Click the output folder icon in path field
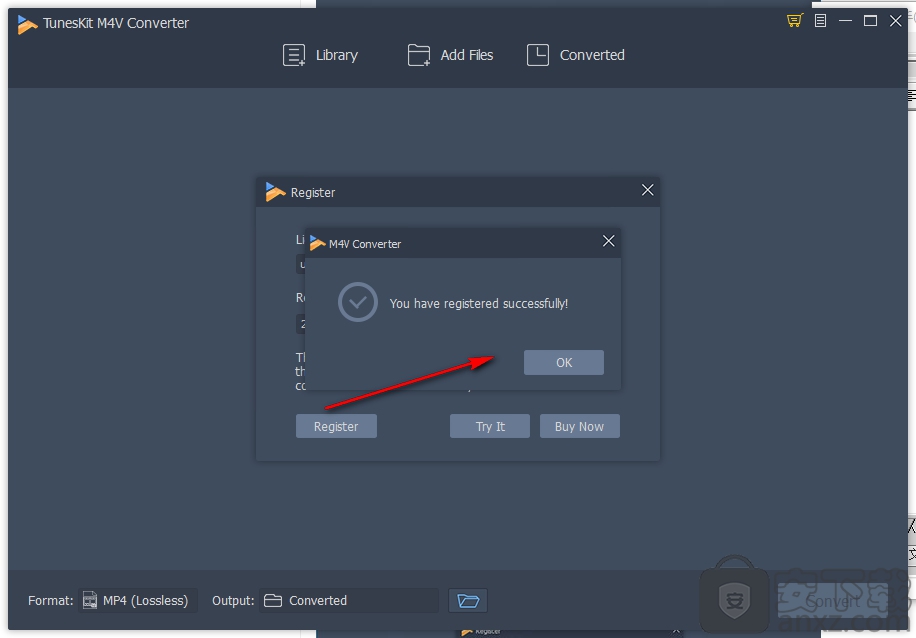The image size is (916, 638). click(x=273, y=601)
